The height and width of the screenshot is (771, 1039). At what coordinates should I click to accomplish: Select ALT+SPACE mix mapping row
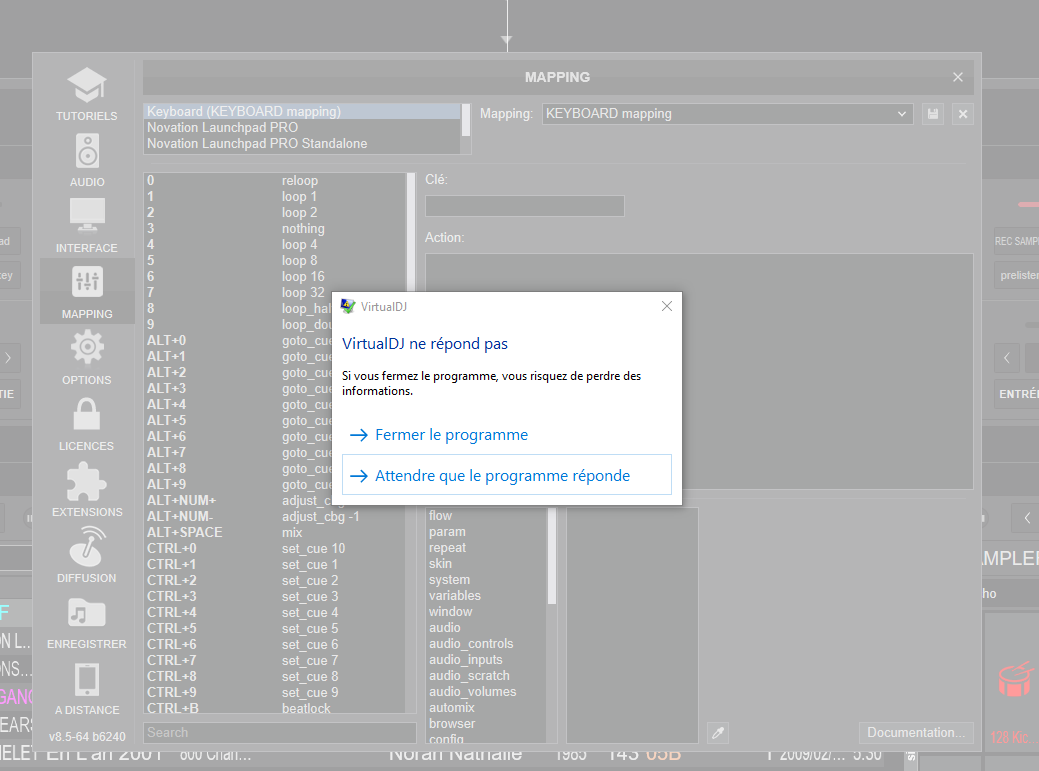click(x=275, y=532)
